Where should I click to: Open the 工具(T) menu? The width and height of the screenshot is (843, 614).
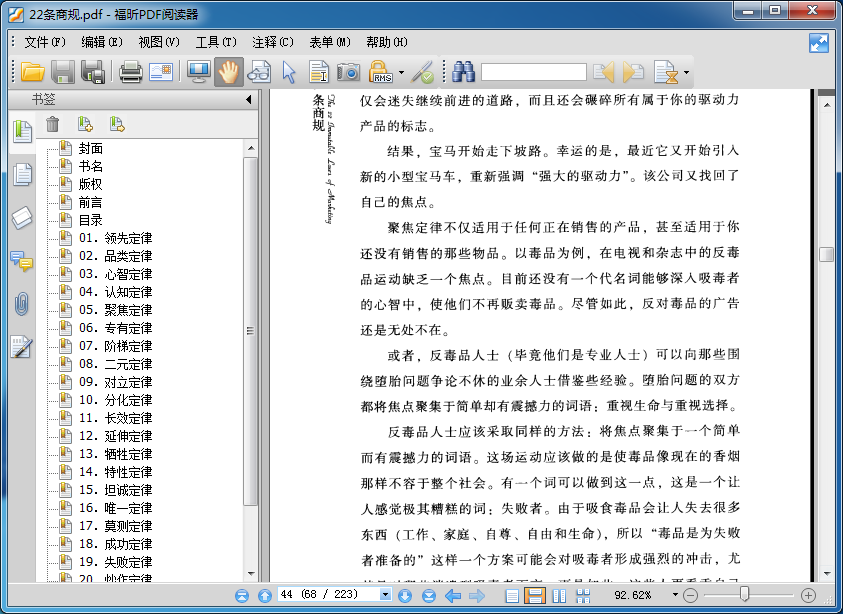click(216, 42)
